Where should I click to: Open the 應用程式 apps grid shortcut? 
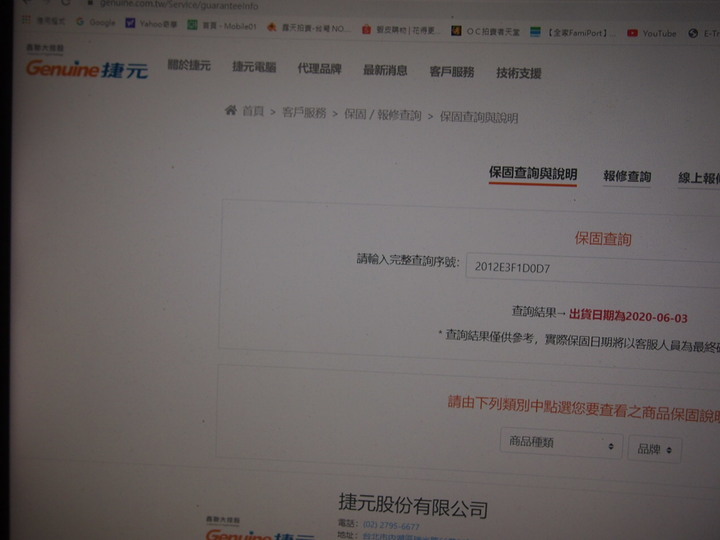44,21
